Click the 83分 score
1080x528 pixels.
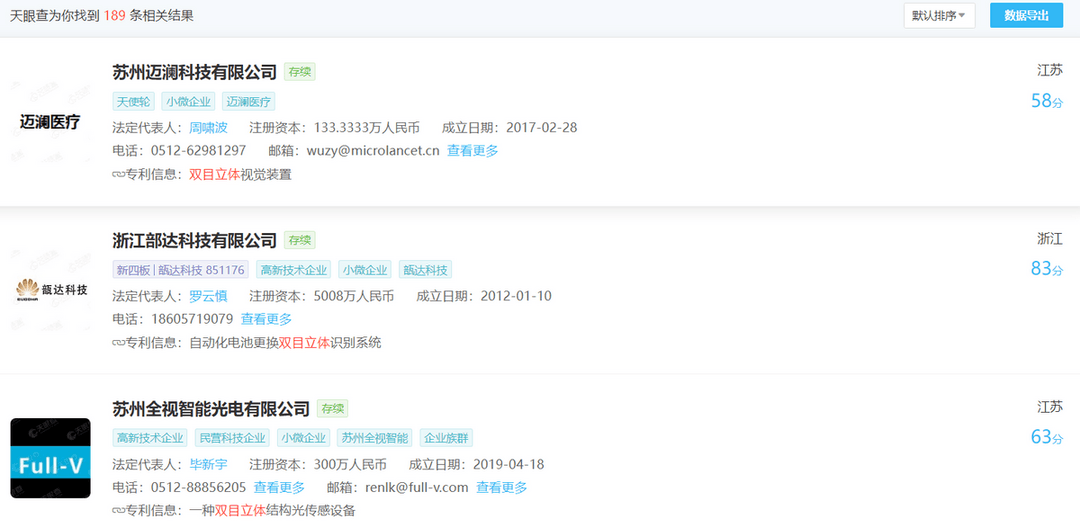coord(1047,268)
